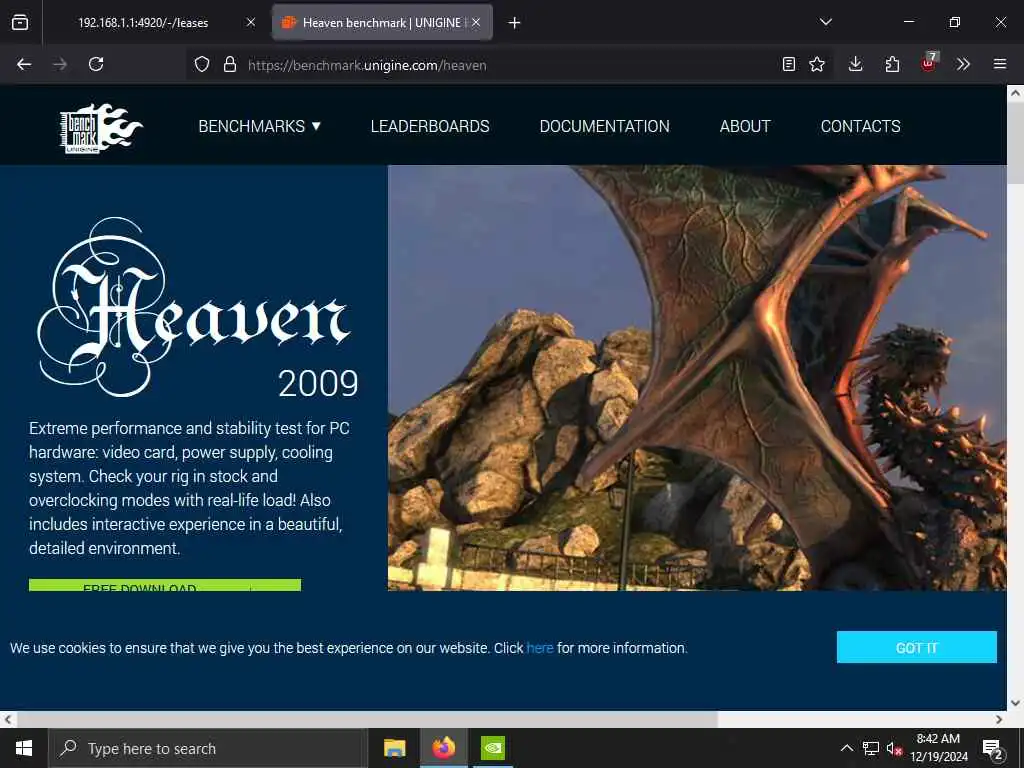1024x768 pixels.
Task: Click the uBlock Origin extension icon
Action: (x=929, y=63)
